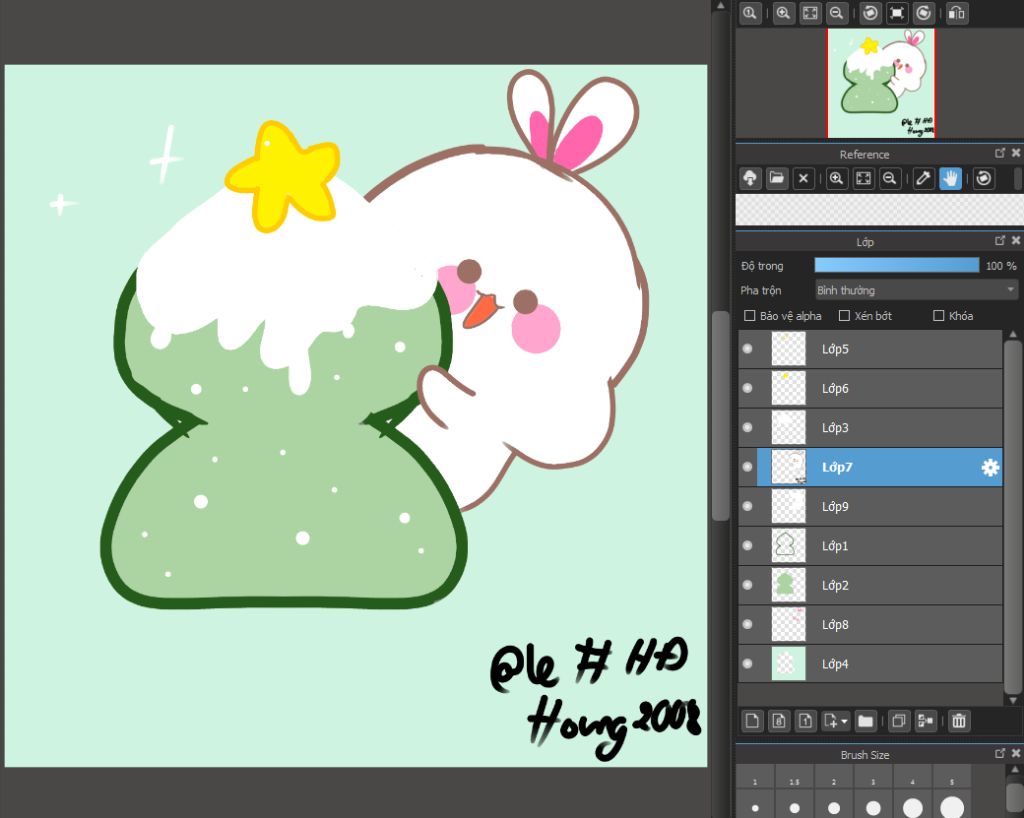Image resolution: width=1024 pixels, height=818 pixels.
Task: Toggle visibility of the Lớp9 layer
Action: (748, 506)
